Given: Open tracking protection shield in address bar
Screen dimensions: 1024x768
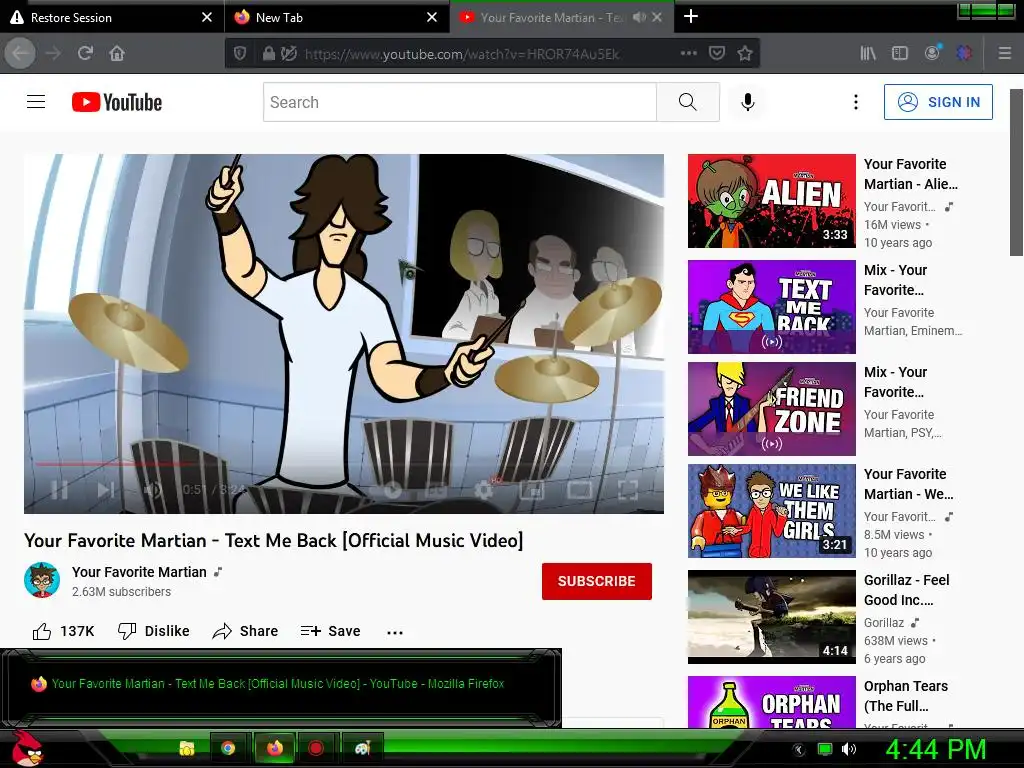Looking at the screenshot, I should coord(240,53).
